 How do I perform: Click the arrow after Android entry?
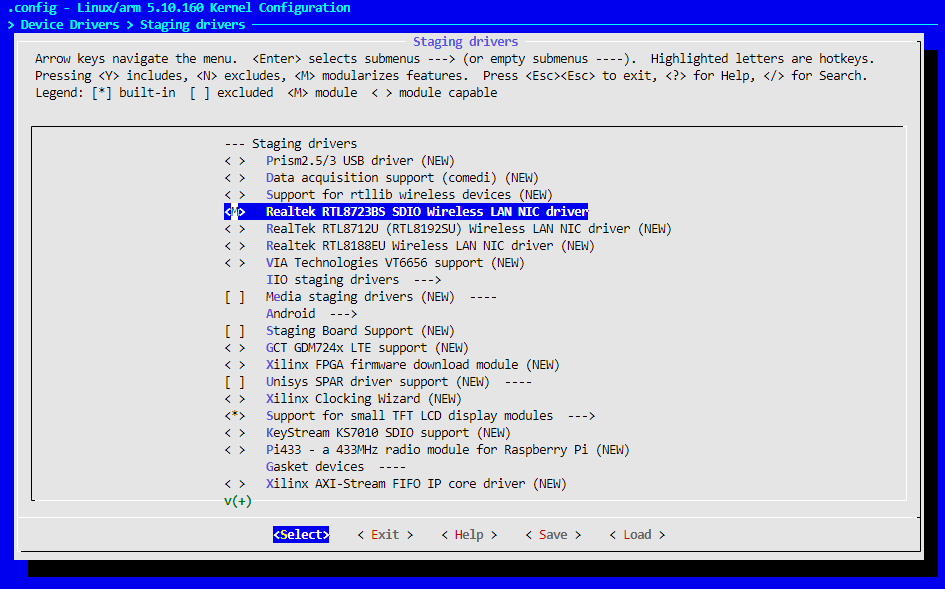point(344,313)
